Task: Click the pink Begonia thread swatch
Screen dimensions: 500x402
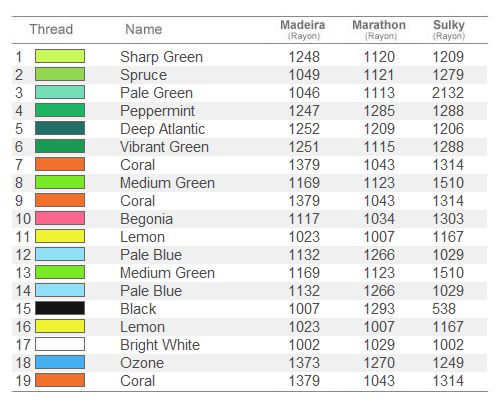Action: [60, 218]
